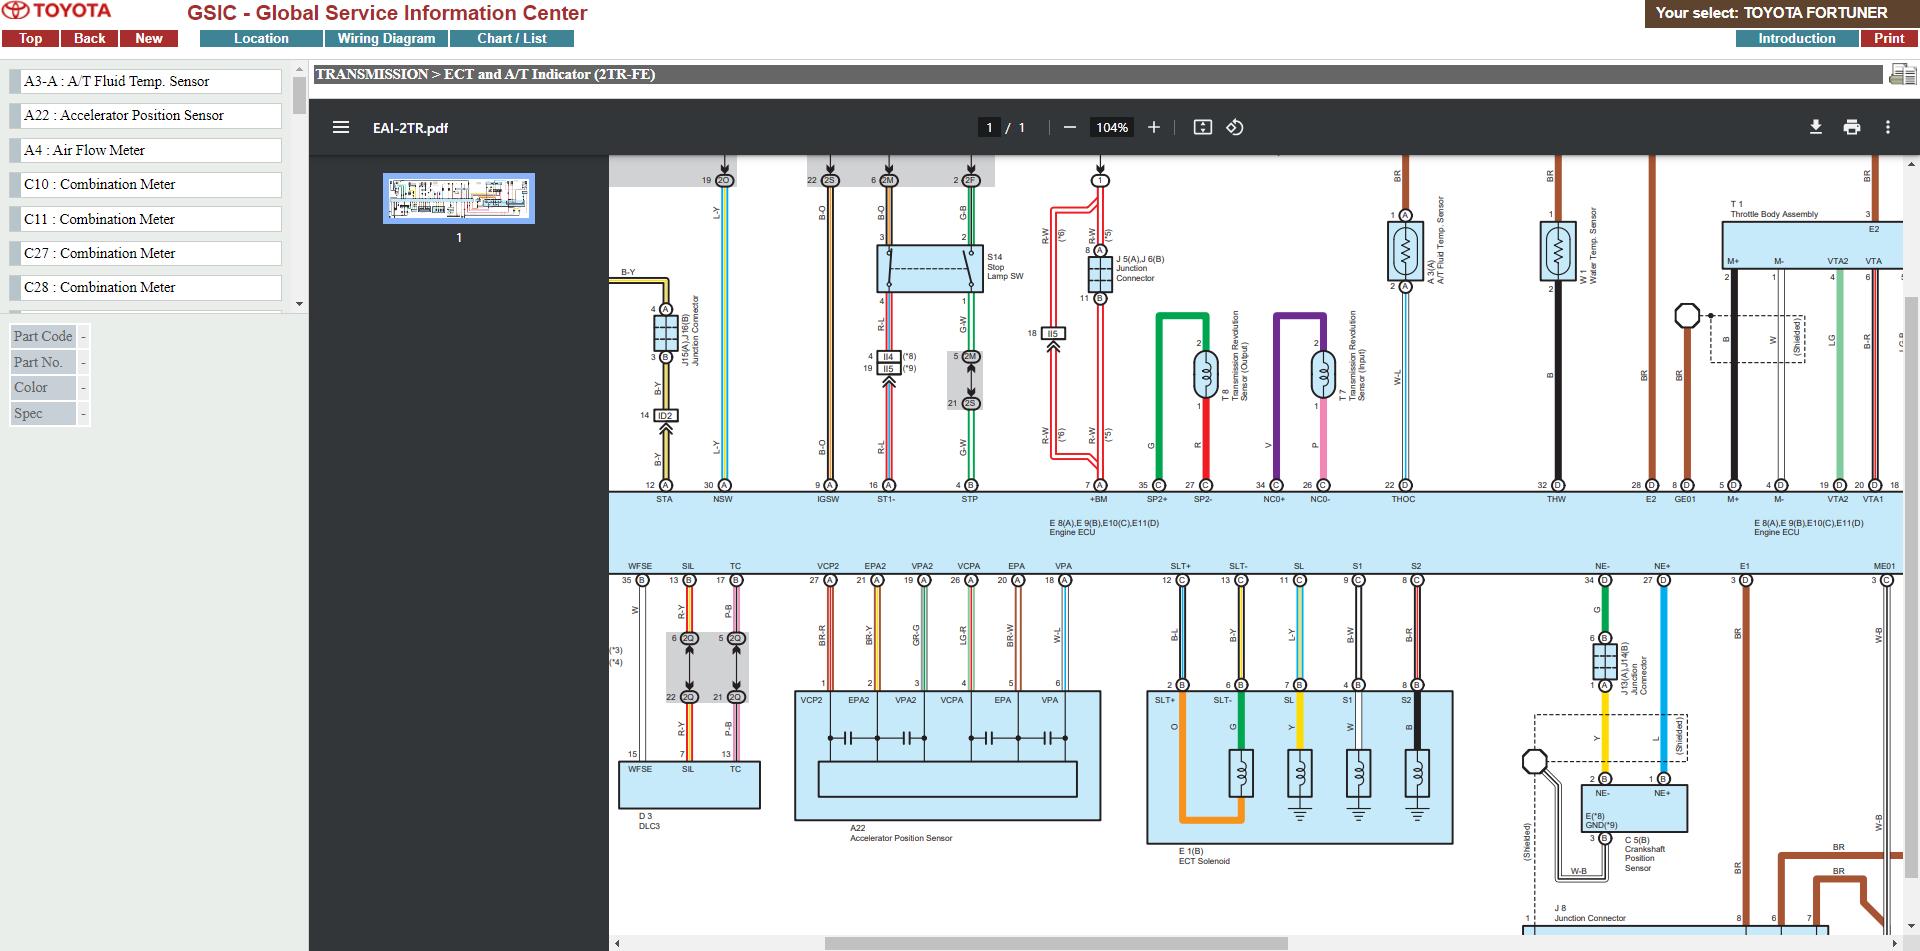1920x951 pixels.
Task: Click the T 1 Throttle Body Assembly label
Action: [1774, 209]
